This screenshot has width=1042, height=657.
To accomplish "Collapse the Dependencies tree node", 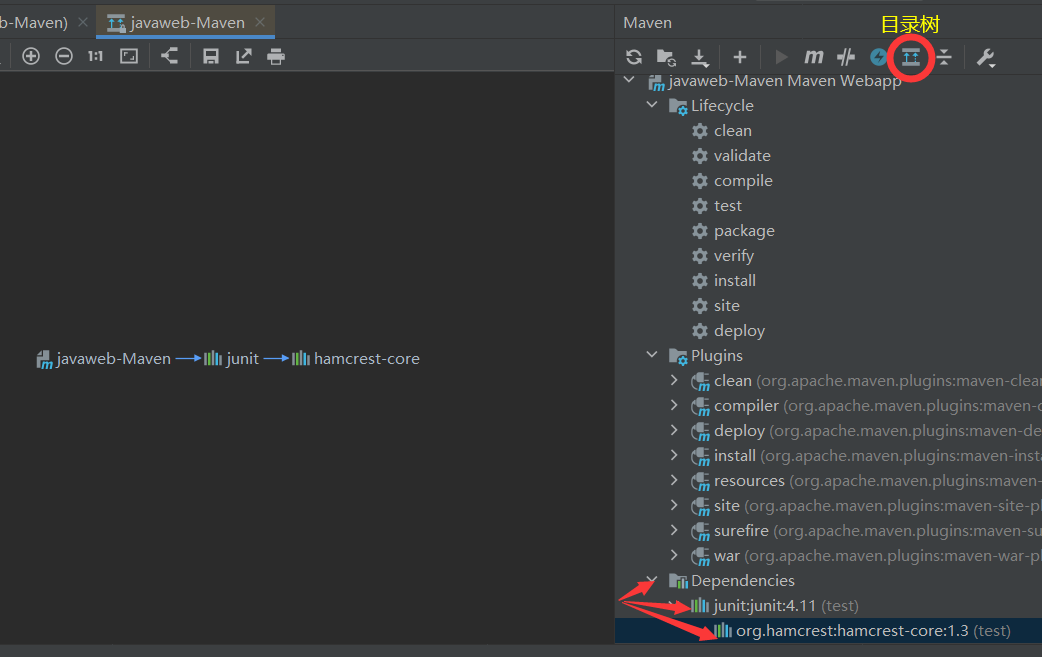I will click(653, 581).
